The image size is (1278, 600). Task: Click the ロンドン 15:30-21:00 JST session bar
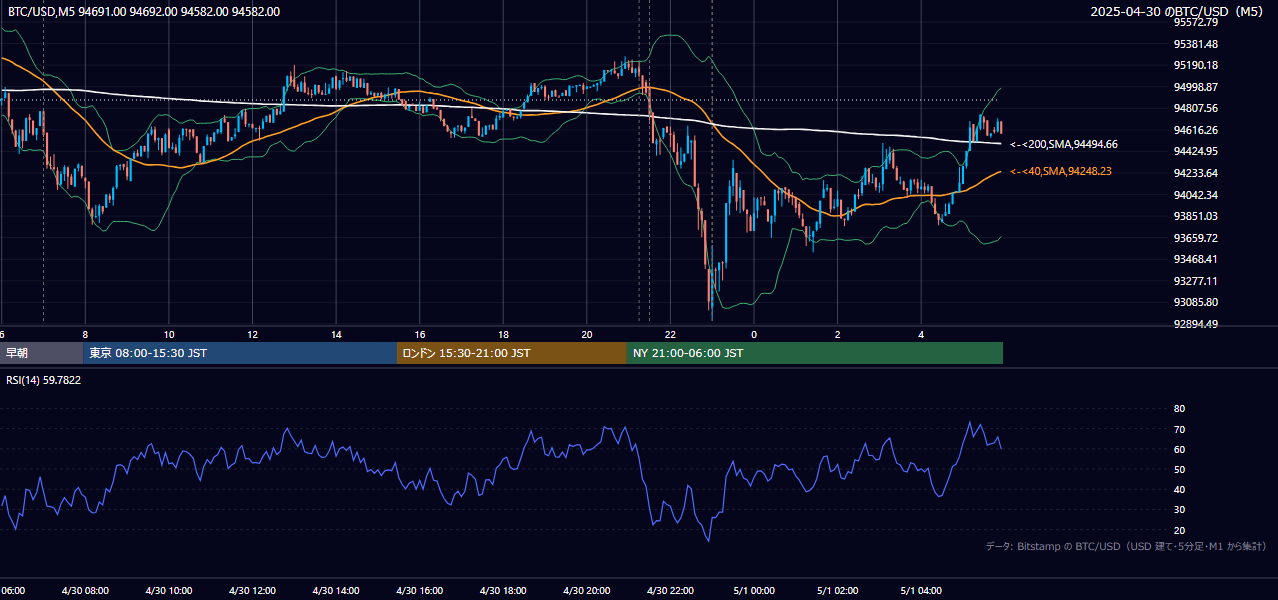pyautogui.click(x=512, y=353)
